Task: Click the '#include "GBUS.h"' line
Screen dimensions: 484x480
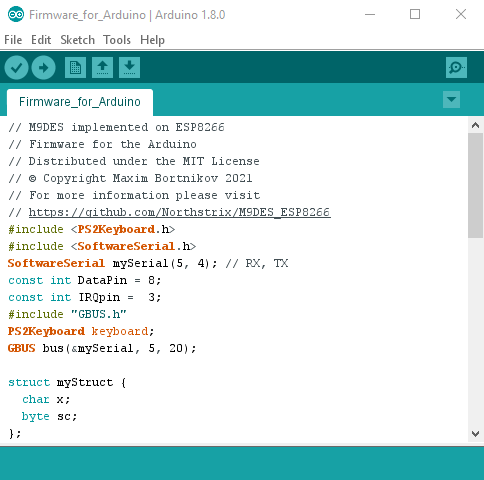Action: click(x=67, y=314)
